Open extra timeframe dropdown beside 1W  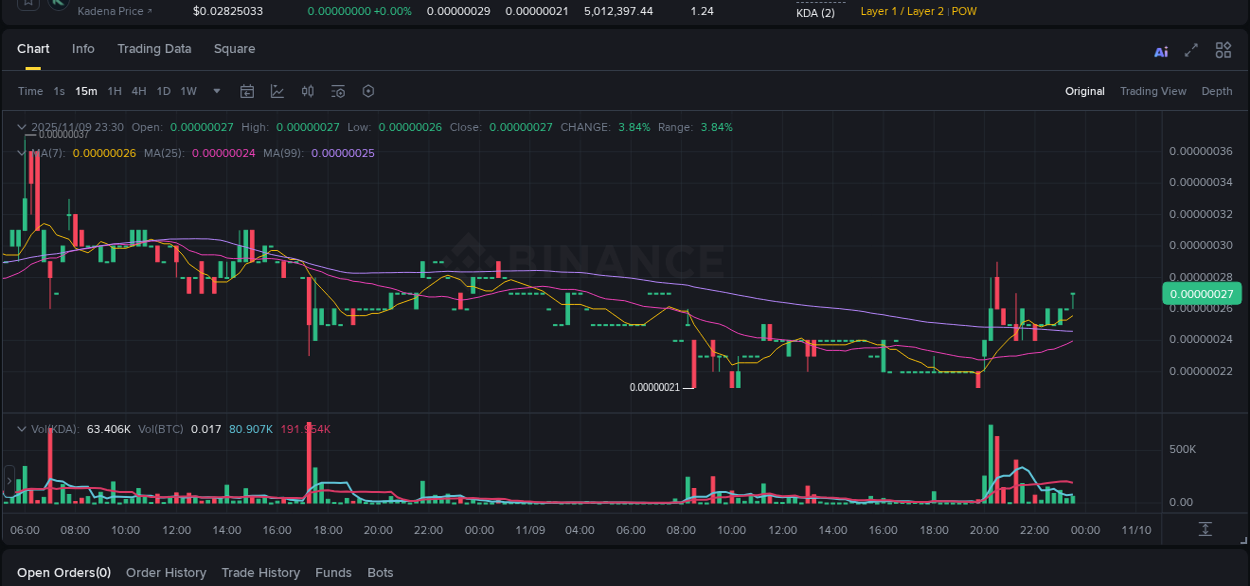pyautogui.click(x=215, y=91)
